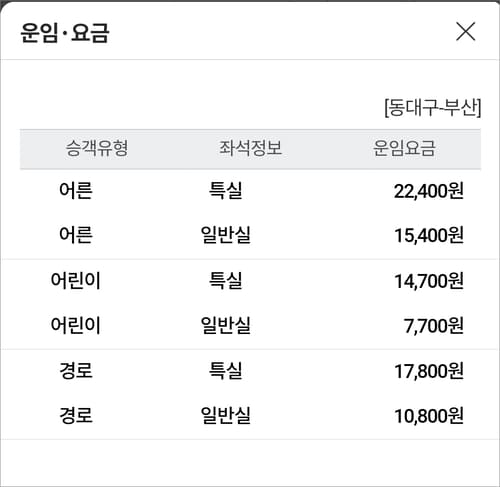500x487 pixels.
Task: Click 어린이 in the 특실 row
Action: [x=76, y=280]
